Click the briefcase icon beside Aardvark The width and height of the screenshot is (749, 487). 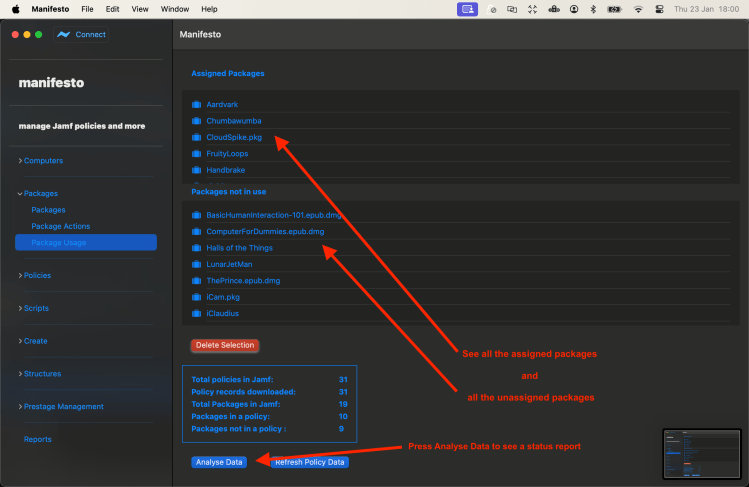[x=196, y=104]
